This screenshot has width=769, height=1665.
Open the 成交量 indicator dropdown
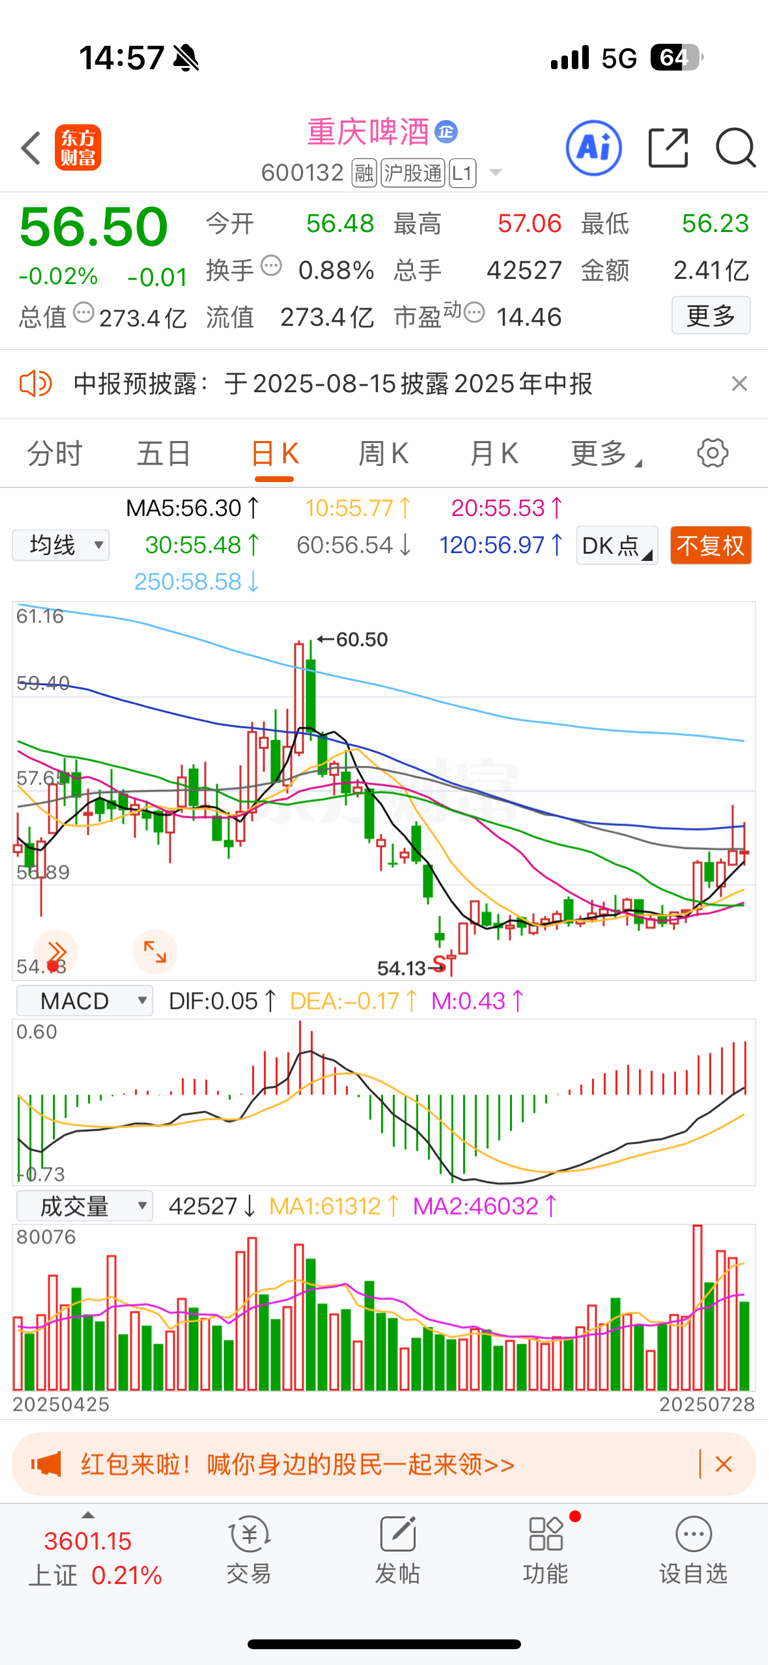(x=84, y=1206)
